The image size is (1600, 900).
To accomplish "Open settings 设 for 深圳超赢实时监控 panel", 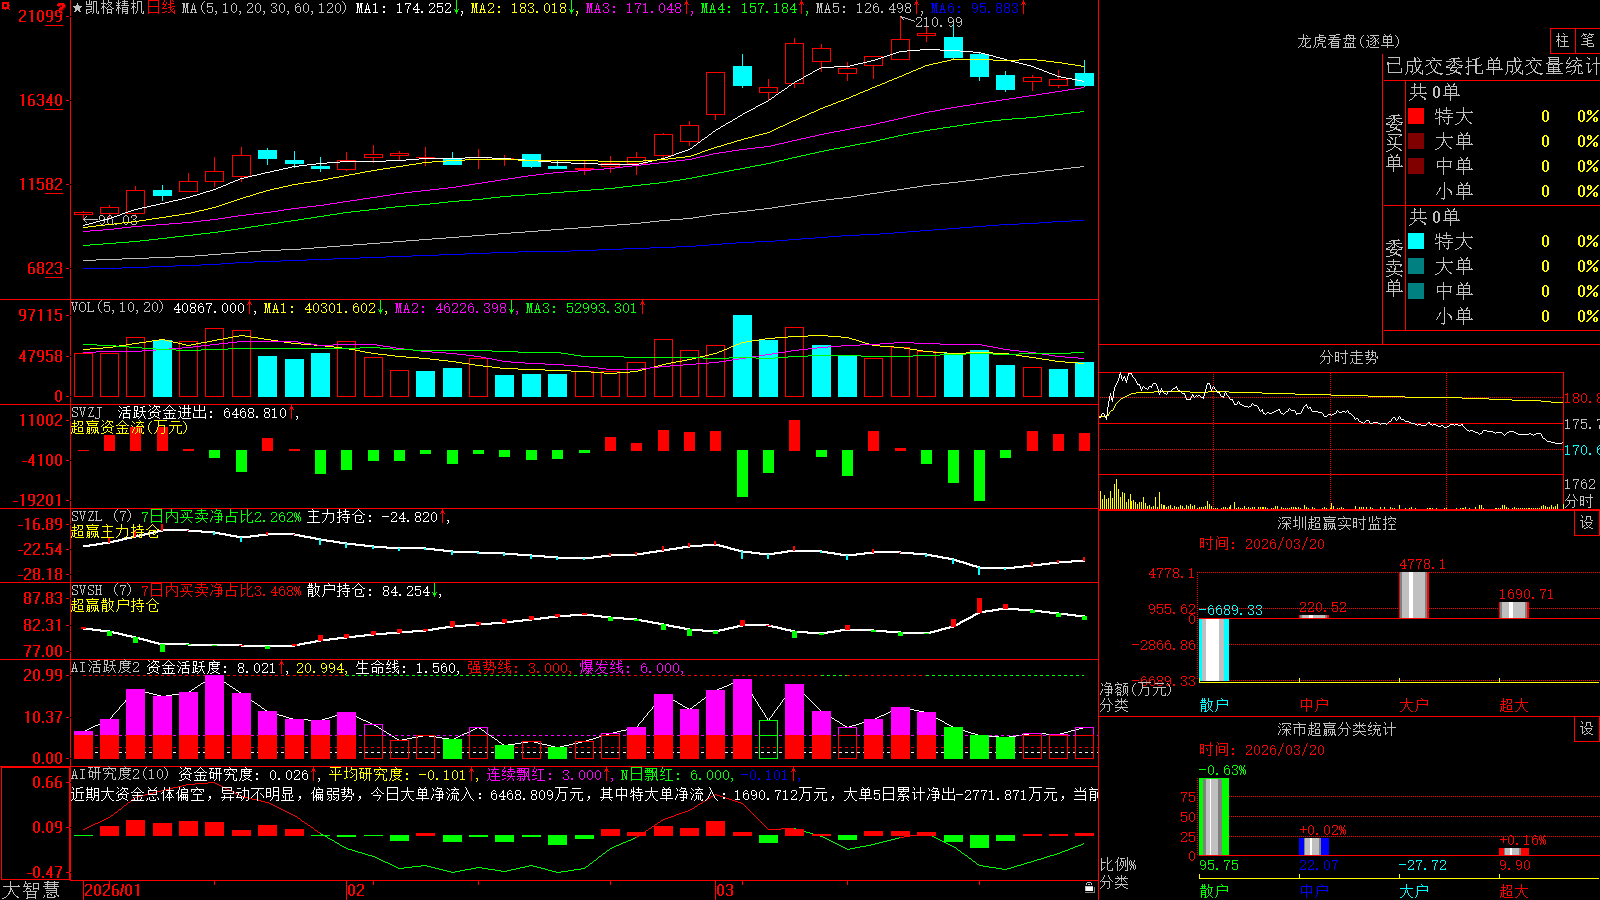I will 1587,523.
